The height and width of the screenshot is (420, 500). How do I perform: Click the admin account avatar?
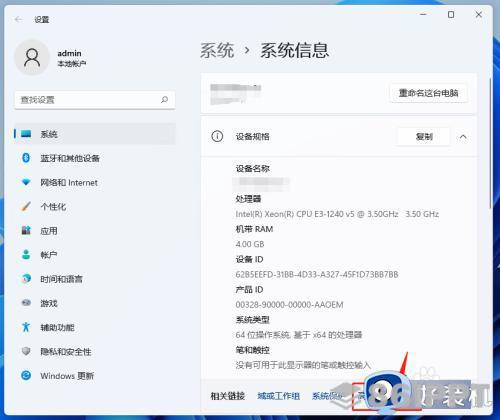[x=32, y=58]
